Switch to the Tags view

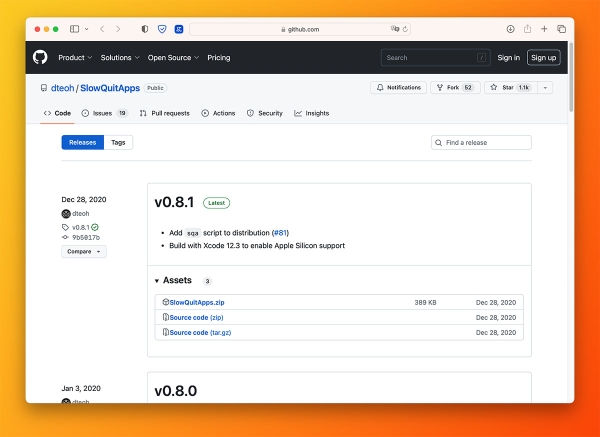pyautogui.click(x=118, y=143)
